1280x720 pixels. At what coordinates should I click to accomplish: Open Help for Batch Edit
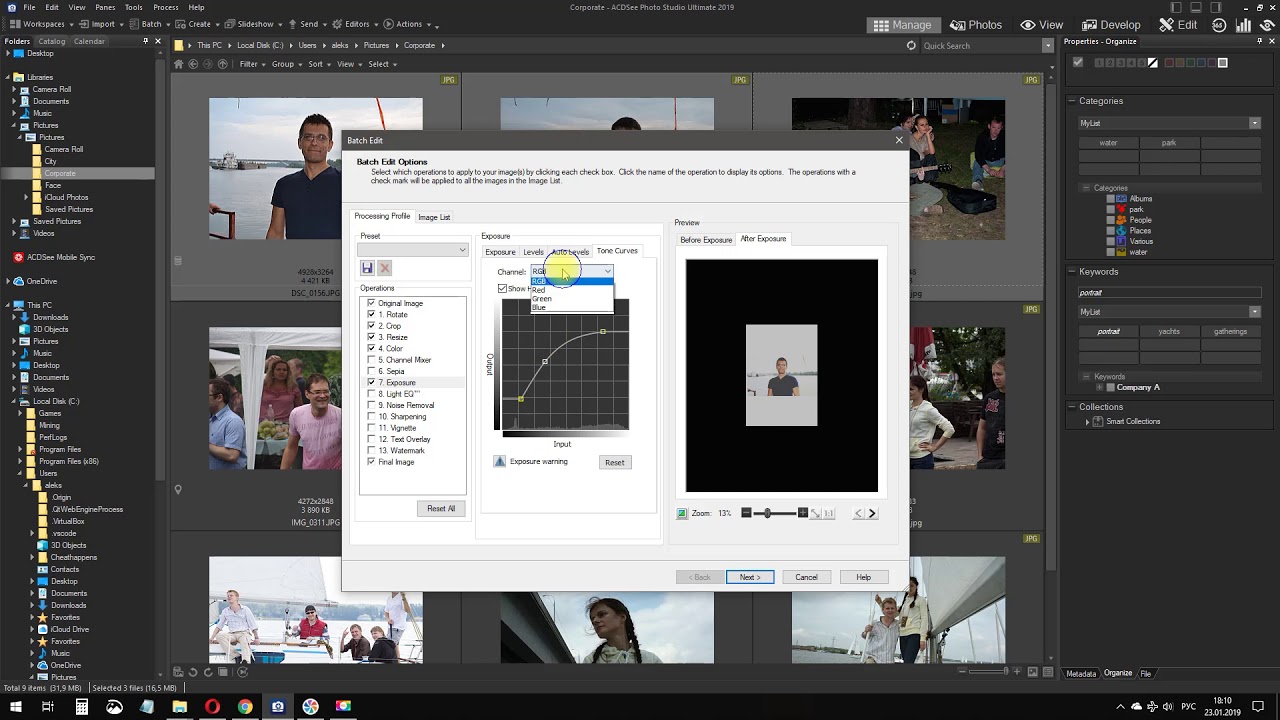click(863, 577)
